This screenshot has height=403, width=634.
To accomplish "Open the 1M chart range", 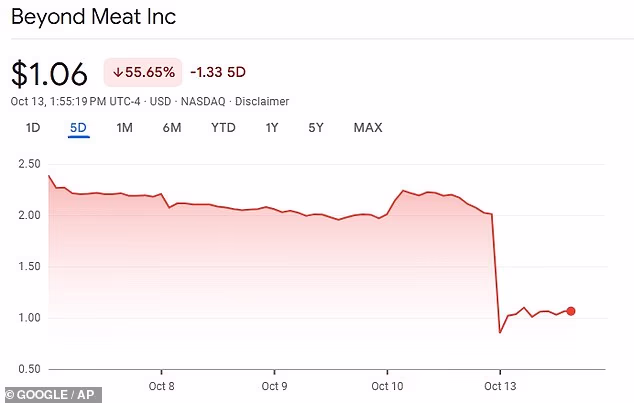I will click(124, 127).
